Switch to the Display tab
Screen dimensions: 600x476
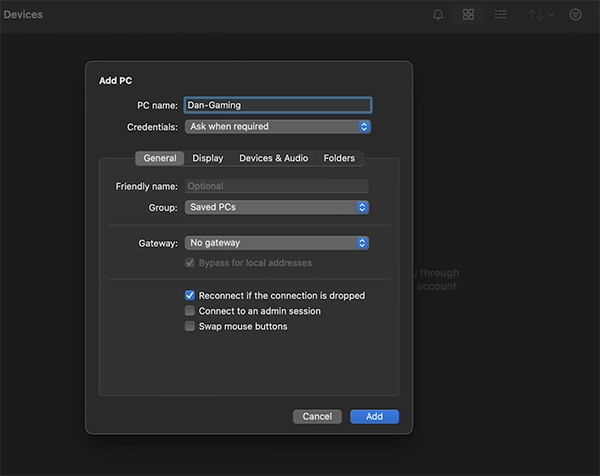(207, 158)
